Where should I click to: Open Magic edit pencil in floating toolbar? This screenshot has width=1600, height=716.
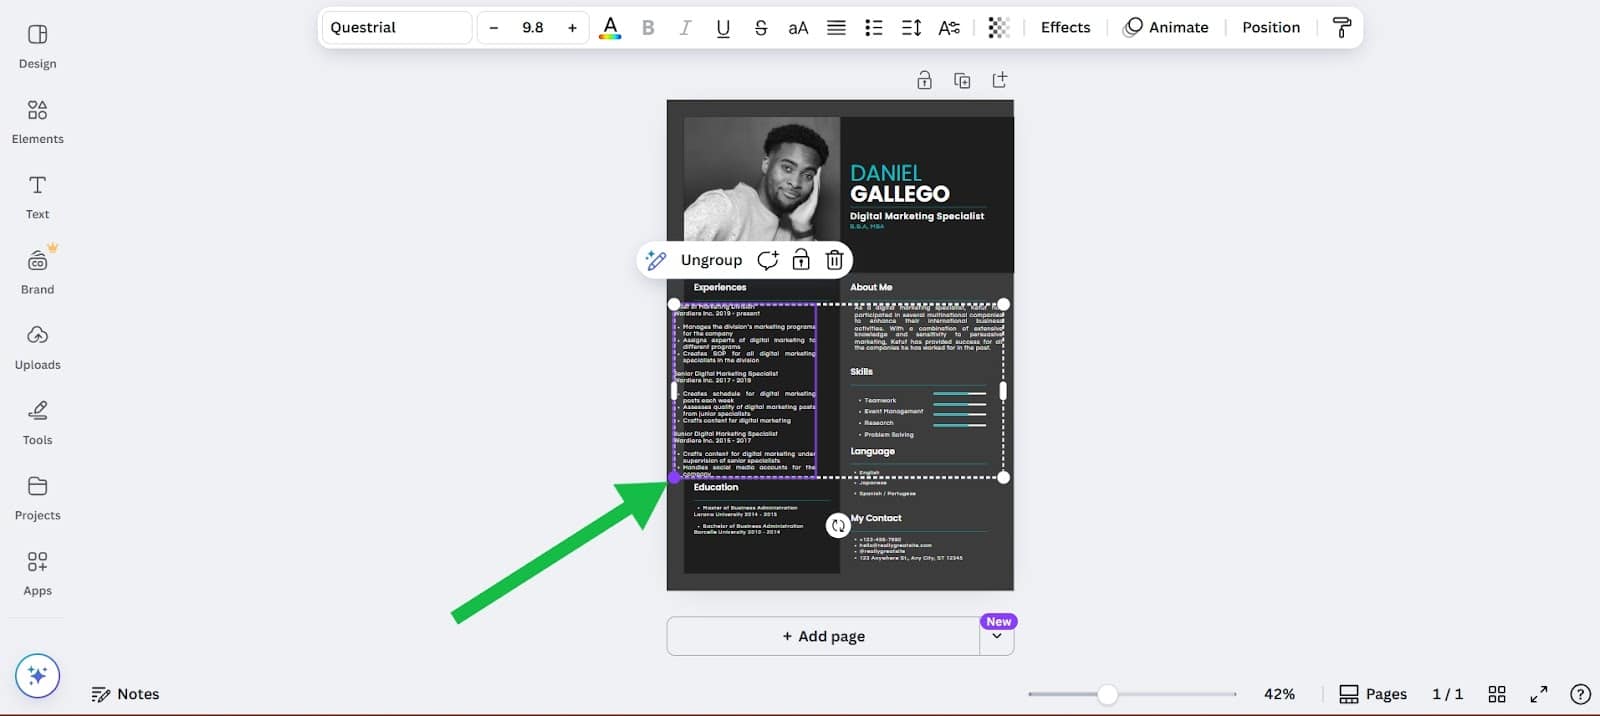click(x=656, y=260)
